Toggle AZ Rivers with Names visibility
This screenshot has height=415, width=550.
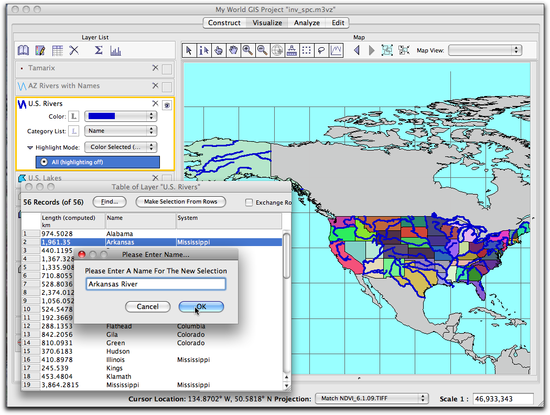[167, 87]
